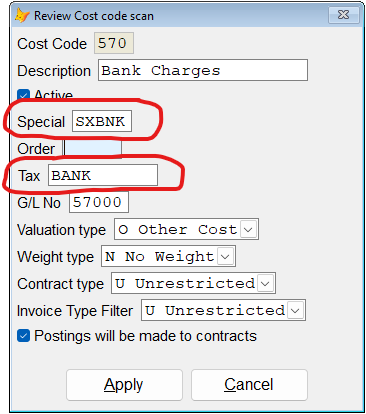Click the Cost Code label text
The image size is (366, 414).
[x=52, y=44]
